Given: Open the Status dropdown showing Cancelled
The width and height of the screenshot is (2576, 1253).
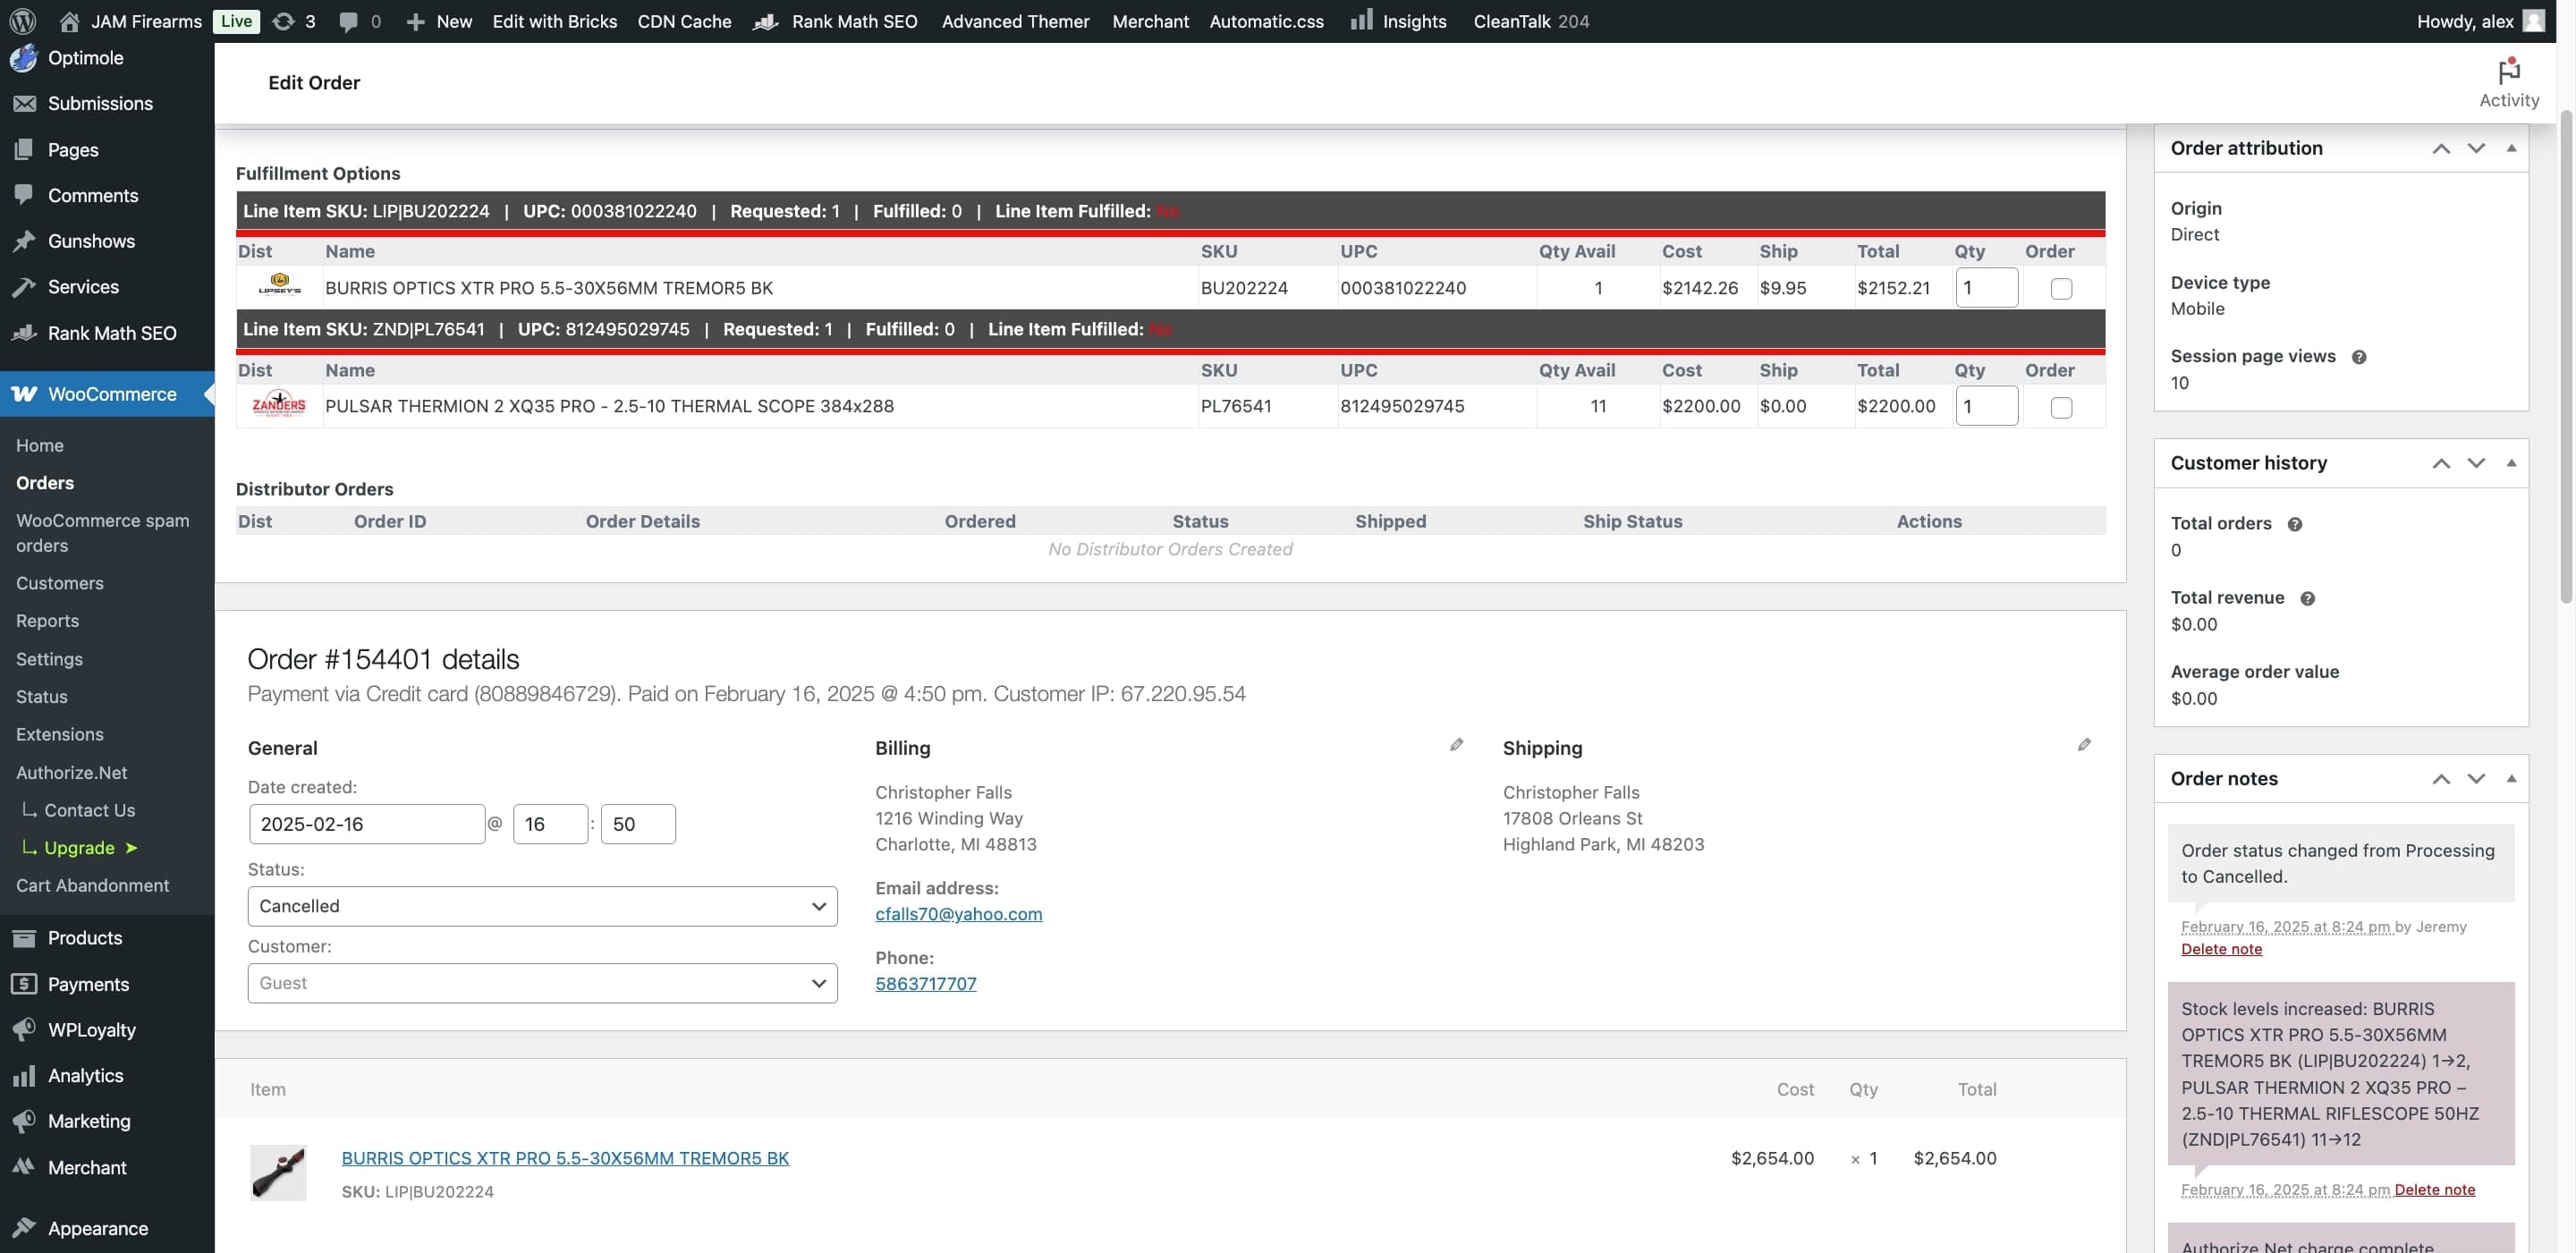Looking at the screenshot, I should [542, 906].
